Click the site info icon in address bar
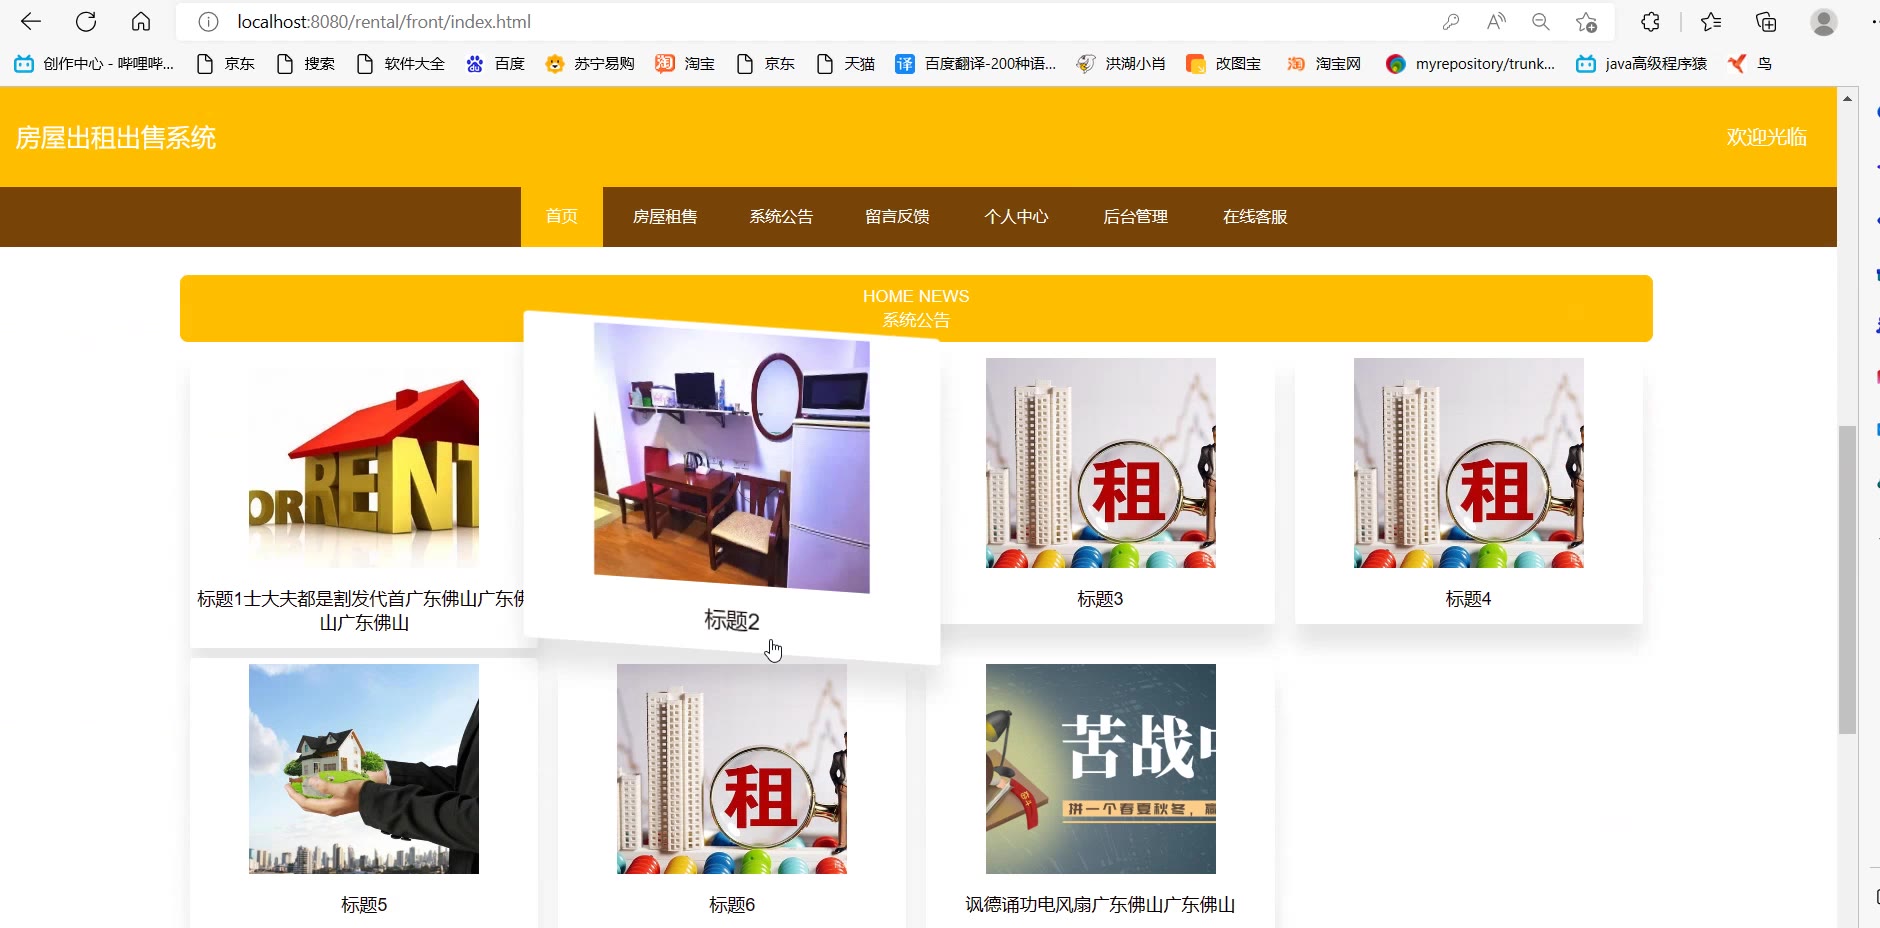This screenshot has height=928, width=1880. click(208, 21)
